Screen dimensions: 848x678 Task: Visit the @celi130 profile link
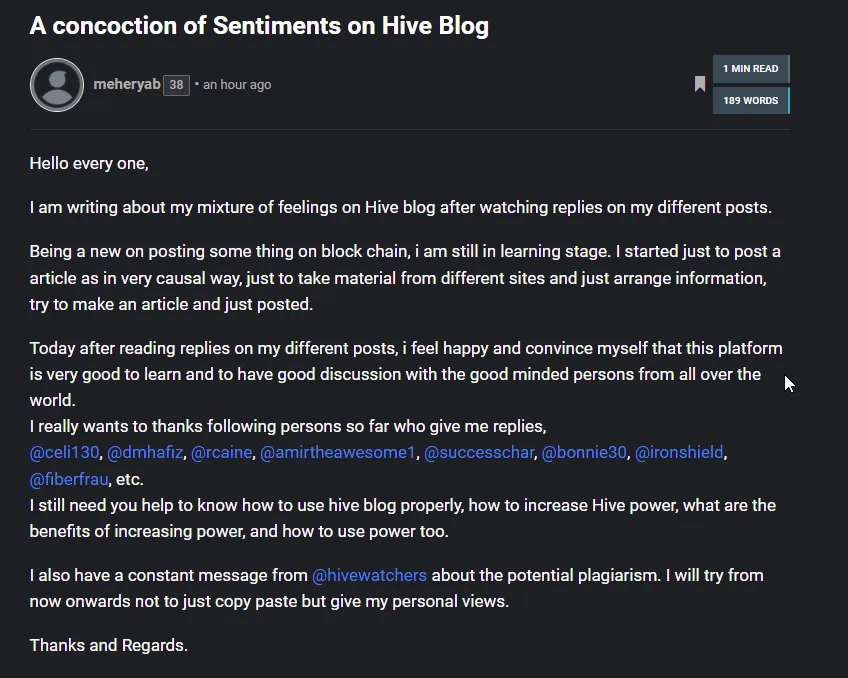(x=64, y=453)
